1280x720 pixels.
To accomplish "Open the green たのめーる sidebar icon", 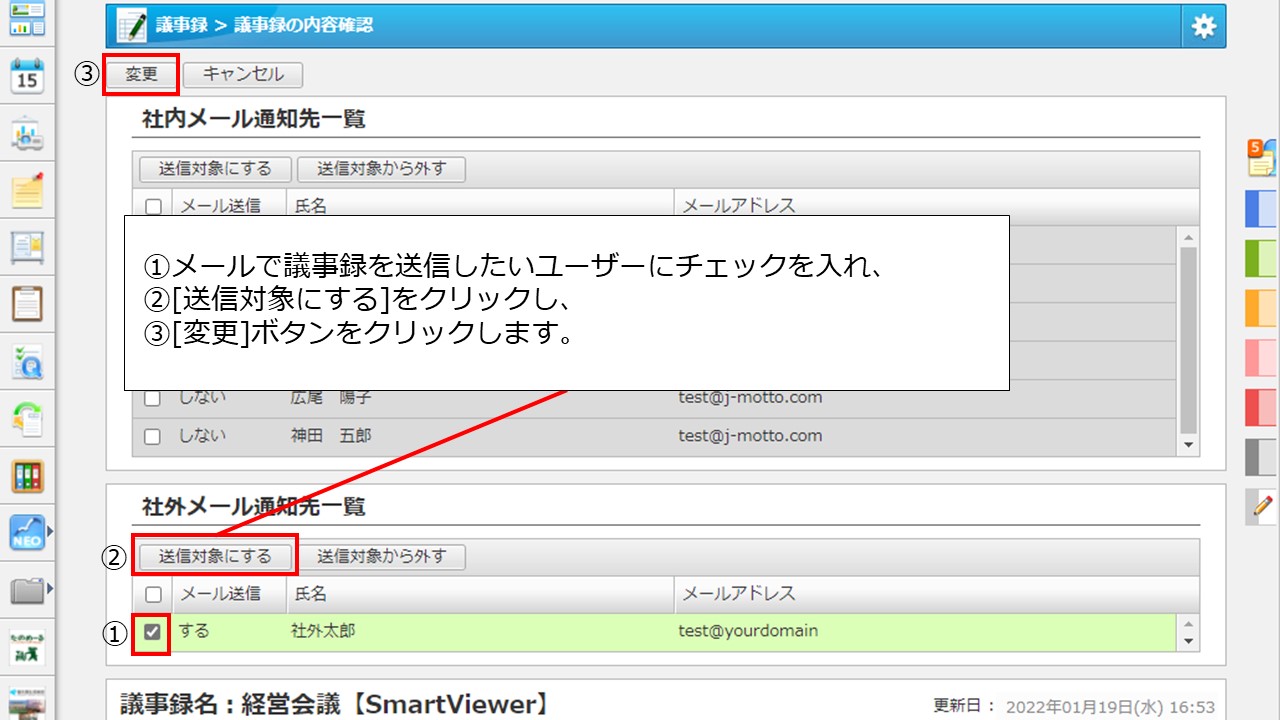I will tap(27, 648).
